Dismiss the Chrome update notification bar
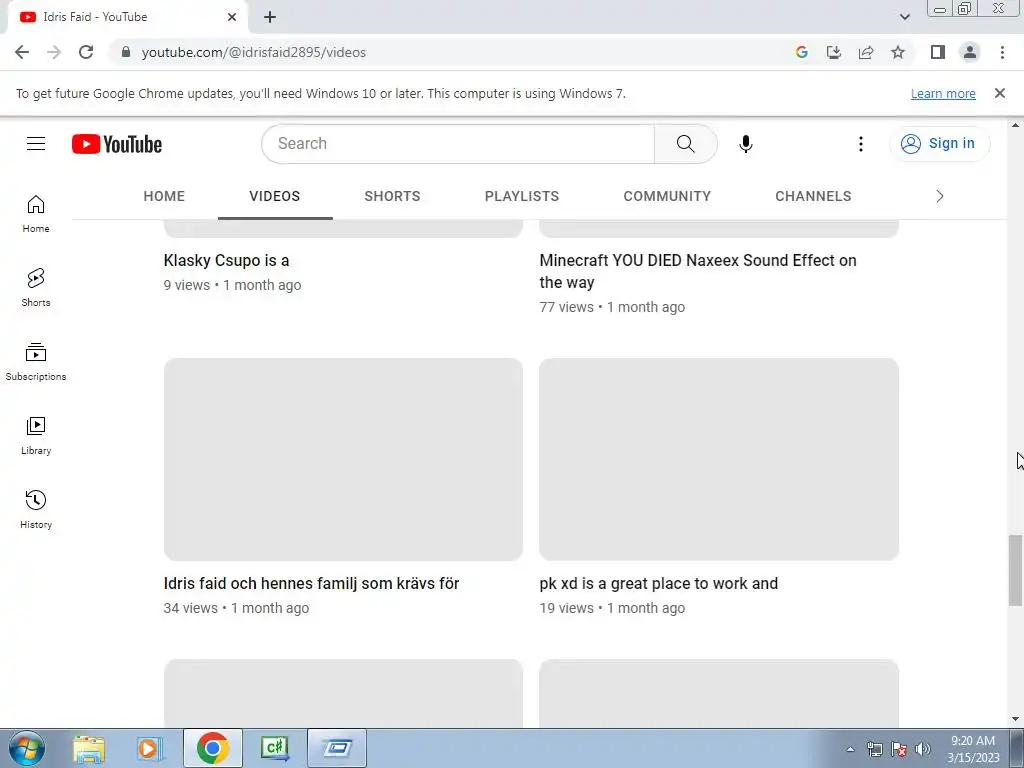The image size is (1024, 768). pos(999,93)
